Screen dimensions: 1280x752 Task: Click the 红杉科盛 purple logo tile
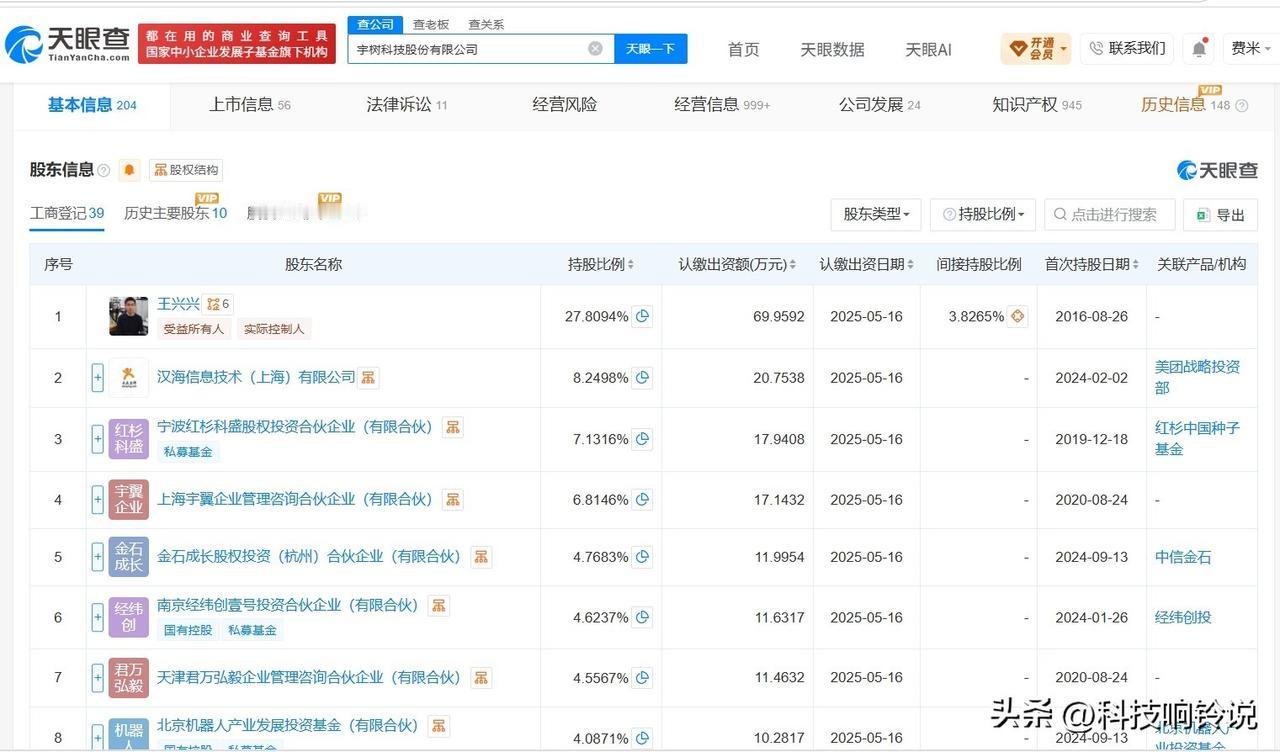coord(128,439)
